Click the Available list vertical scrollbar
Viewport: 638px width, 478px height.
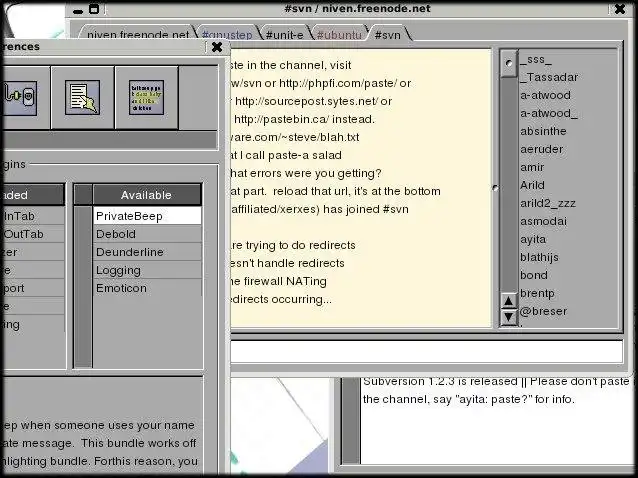(83, 286)
